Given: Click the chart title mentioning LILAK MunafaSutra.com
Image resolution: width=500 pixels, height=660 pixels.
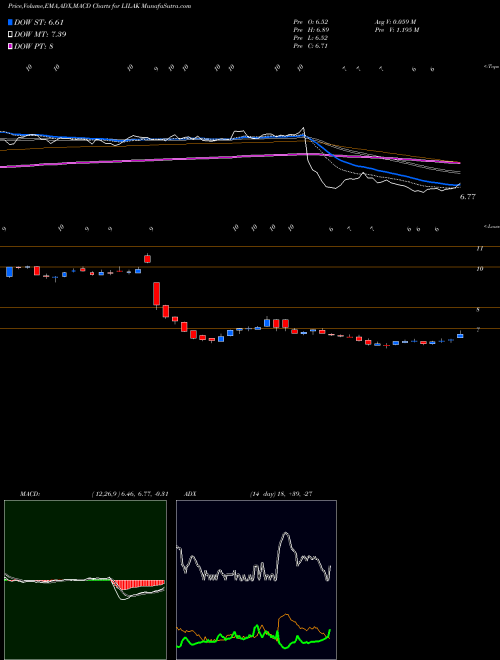Looking at the screenshot, I should click(x=99, y=6).
